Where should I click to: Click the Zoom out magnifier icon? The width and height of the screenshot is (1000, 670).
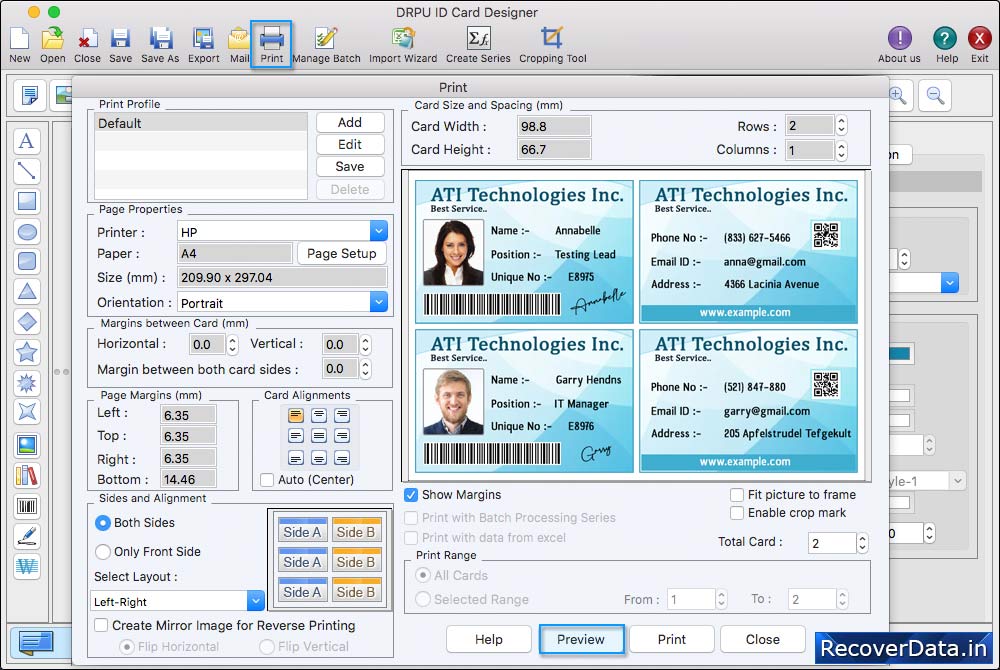pos(935,96)
